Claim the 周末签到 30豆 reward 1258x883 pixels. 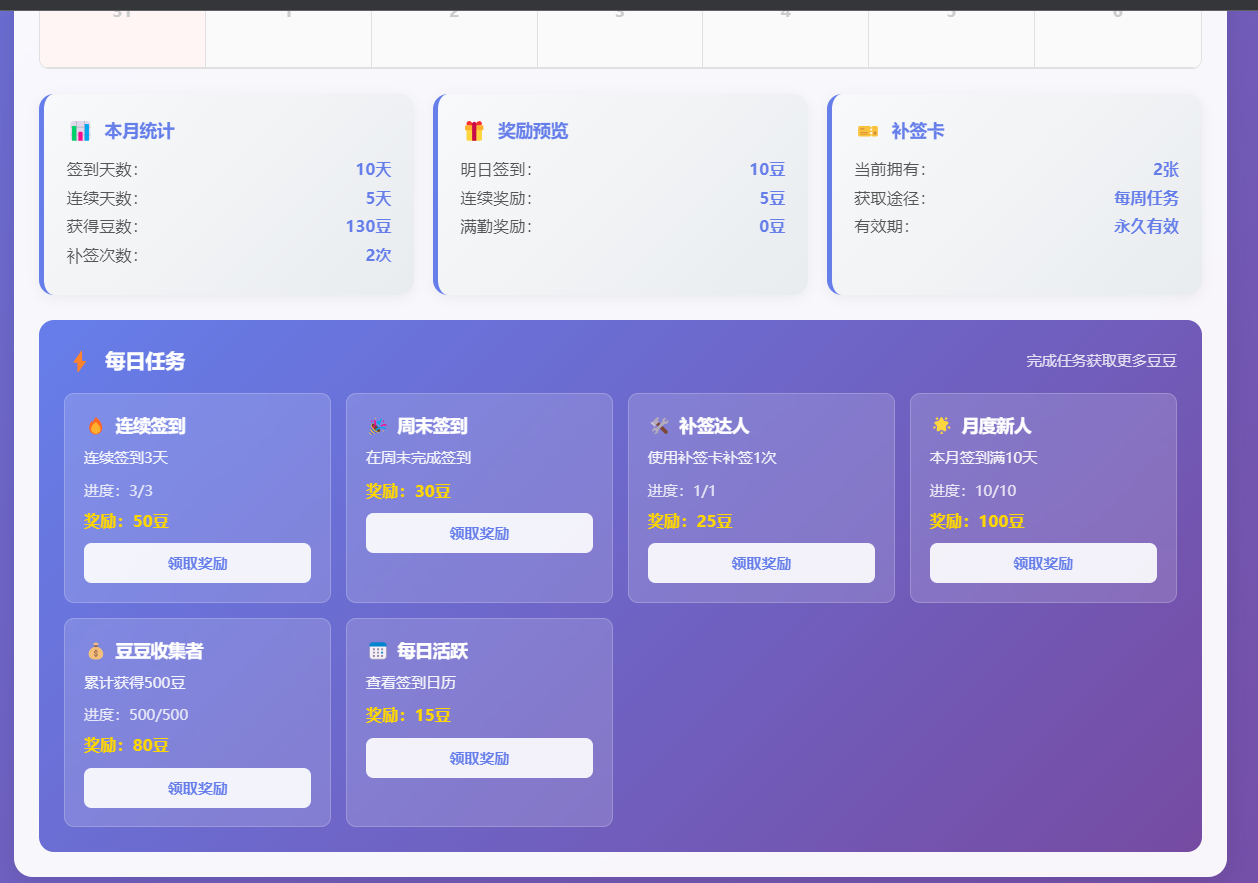pos(479,533)
